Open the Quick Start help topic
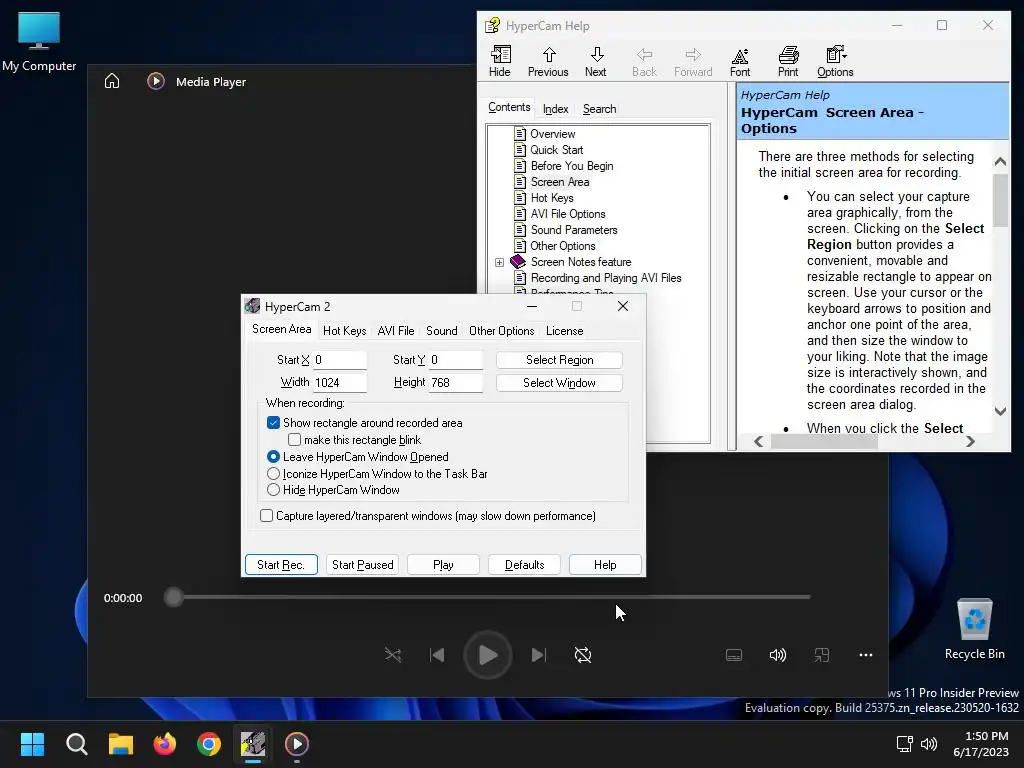The image size is (1024, 768). (556, 150)
